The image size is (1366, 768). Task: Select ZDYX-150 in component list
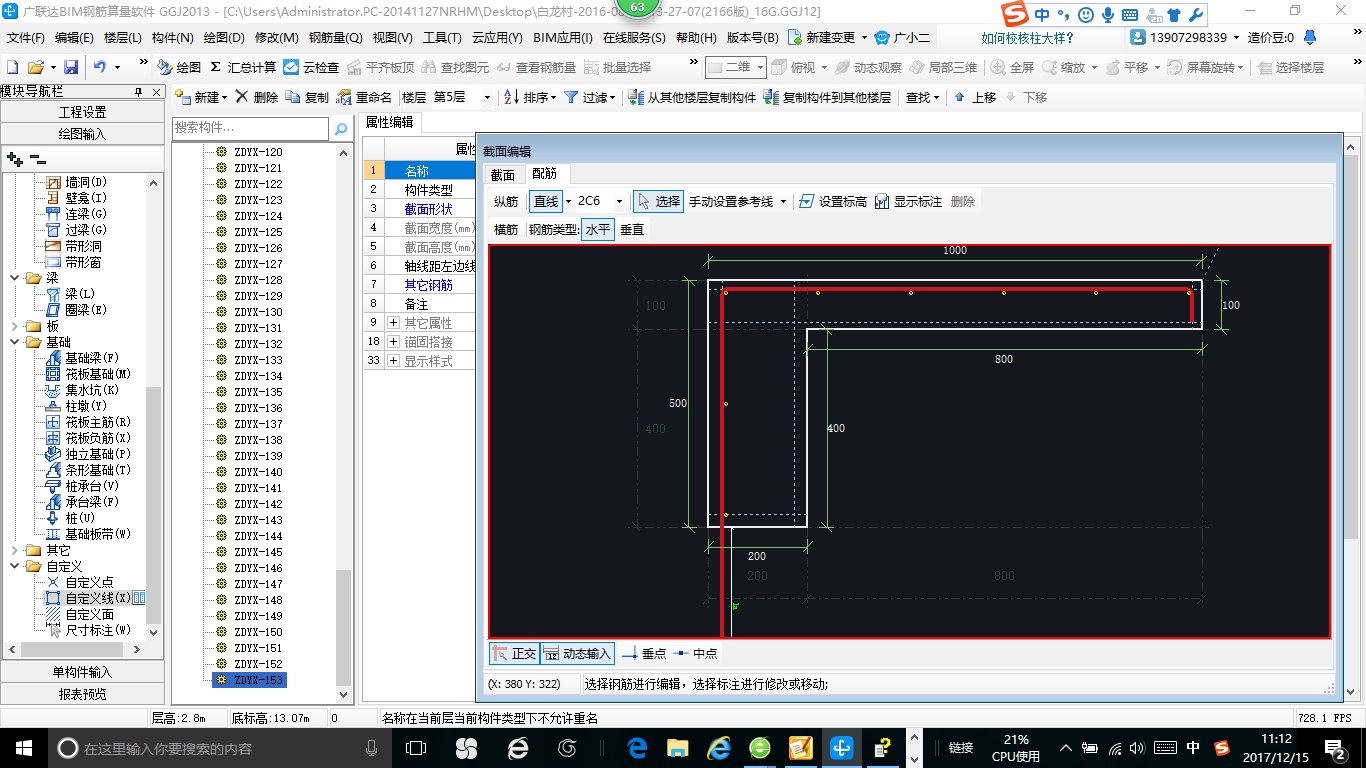pyautogui.click(x=258, y=632)
